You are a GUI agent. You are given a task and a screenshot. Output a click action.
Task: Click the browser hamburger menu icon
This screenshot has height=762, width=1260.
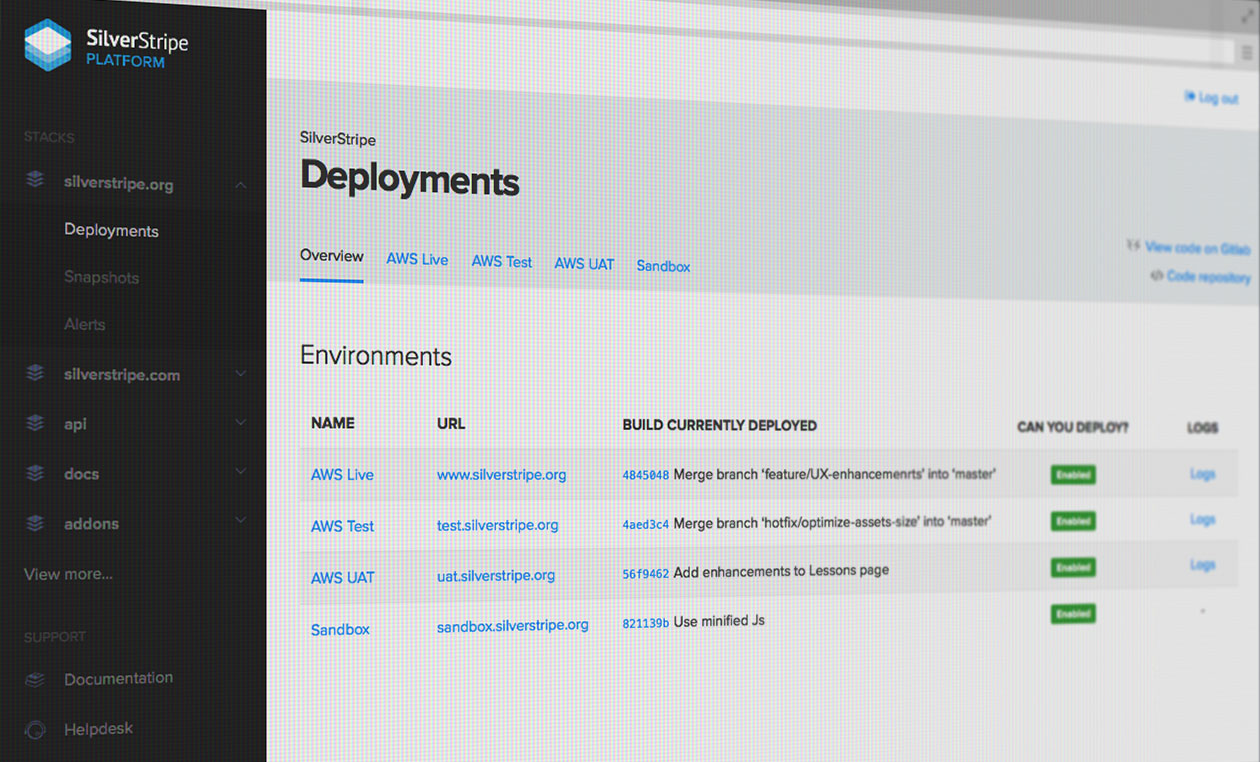coord(1245,52)
